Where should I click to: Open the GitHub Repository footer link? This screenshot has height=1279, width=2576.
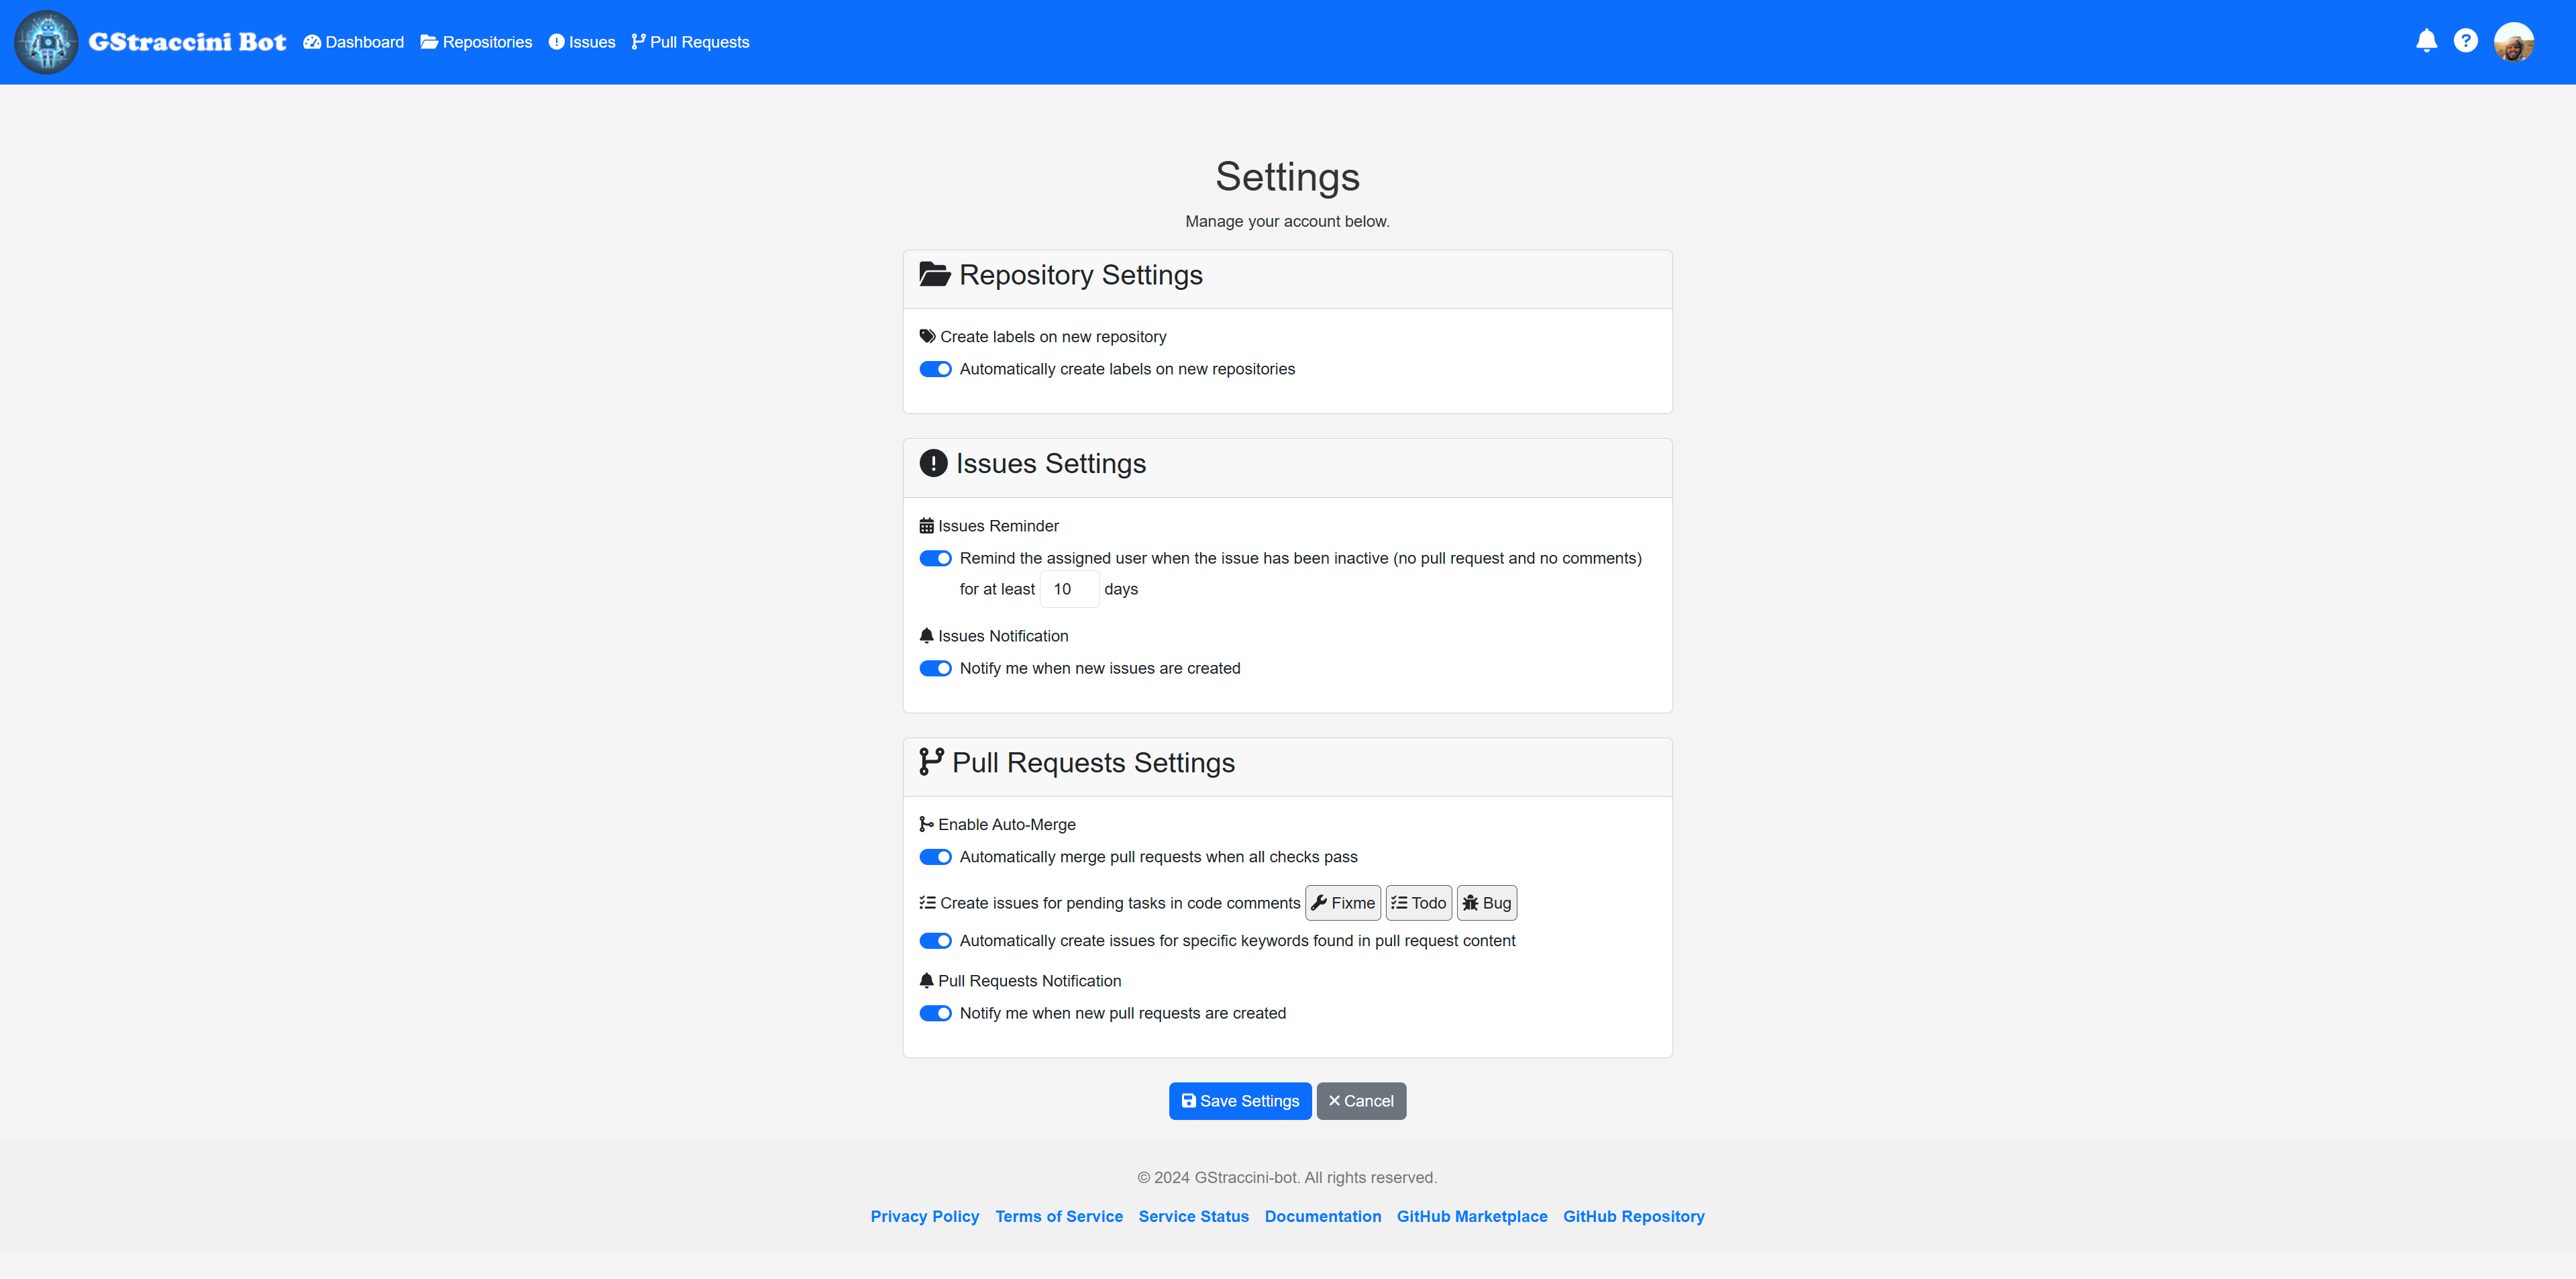click(1634, 1216)
